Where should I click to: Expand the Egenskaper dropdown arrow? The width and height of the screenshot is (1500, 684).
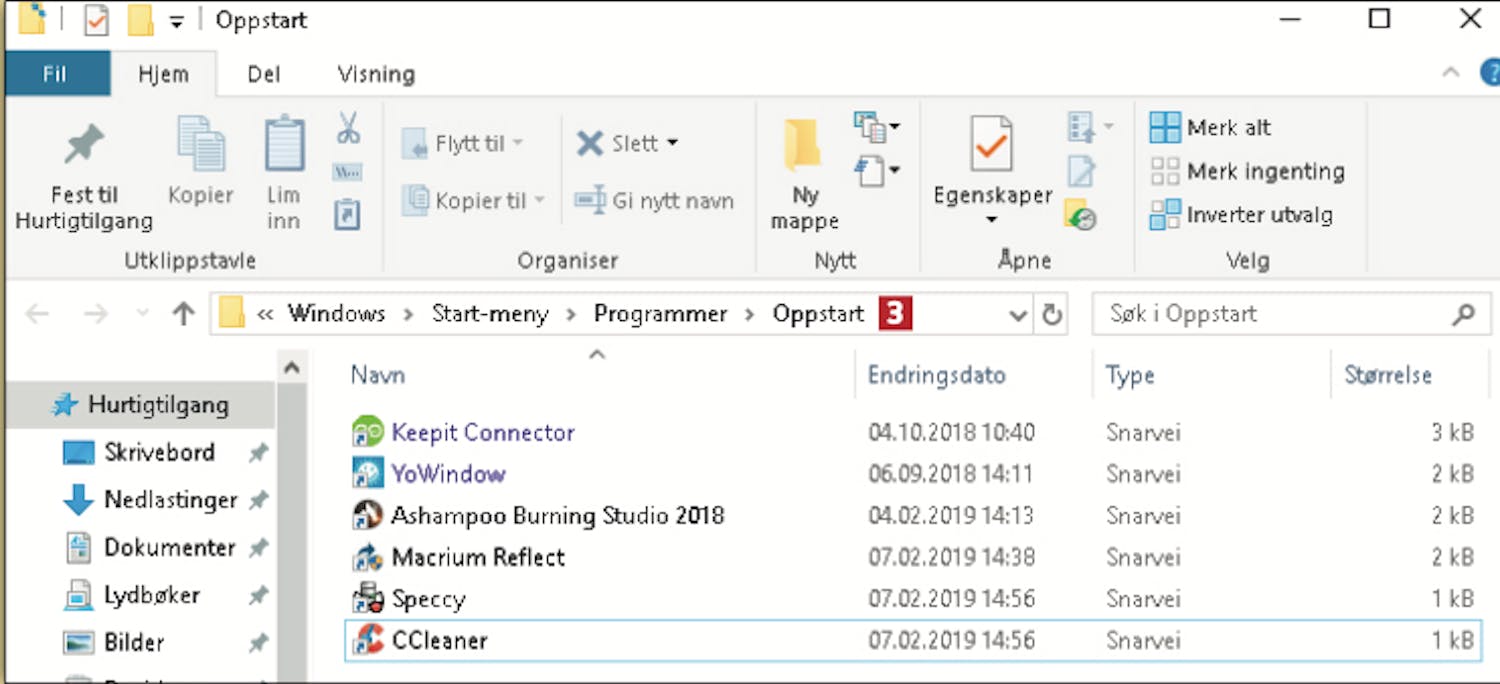[x=992, y=220]
